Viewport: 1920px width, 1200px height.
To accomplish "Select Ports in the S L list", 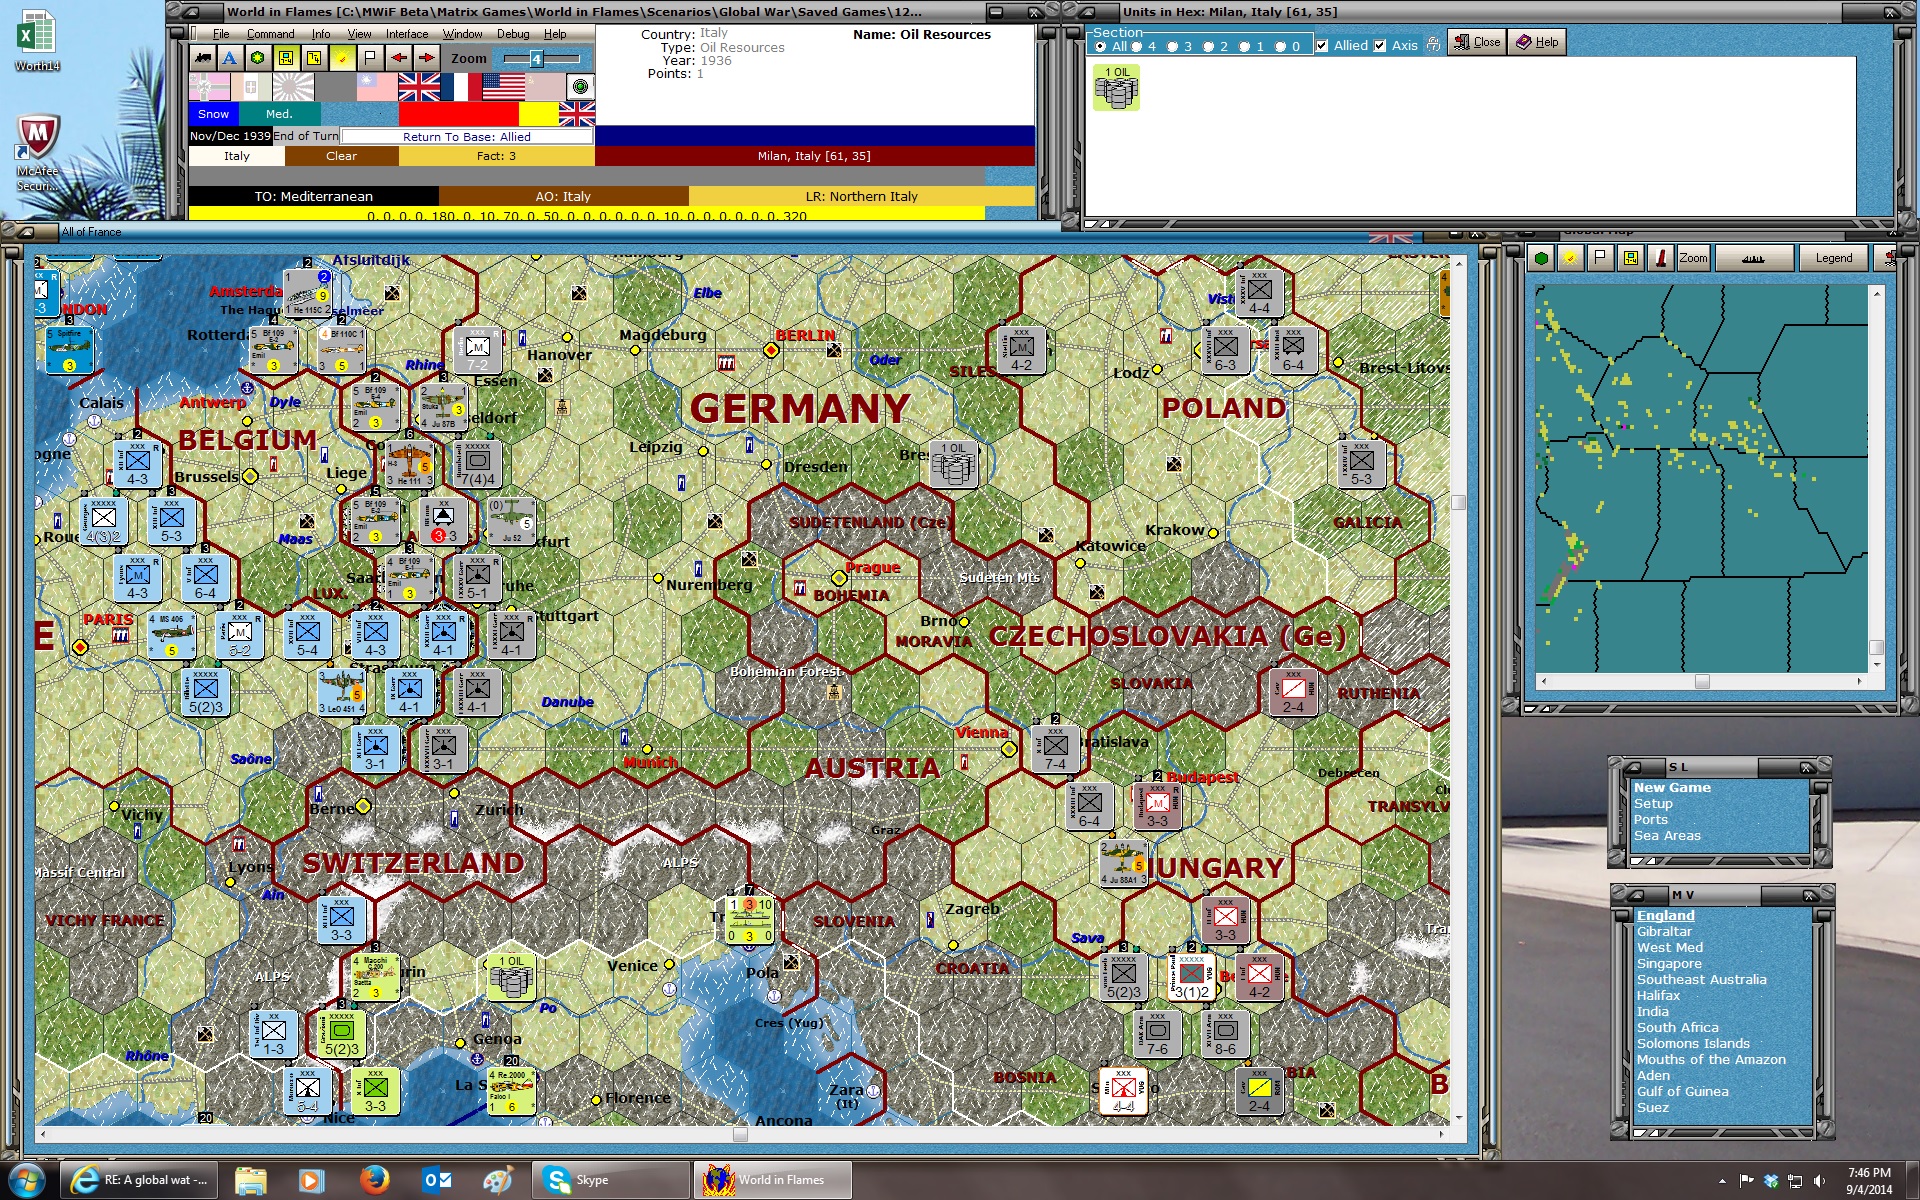I will pyautogui.click(x=1650, y=819).
